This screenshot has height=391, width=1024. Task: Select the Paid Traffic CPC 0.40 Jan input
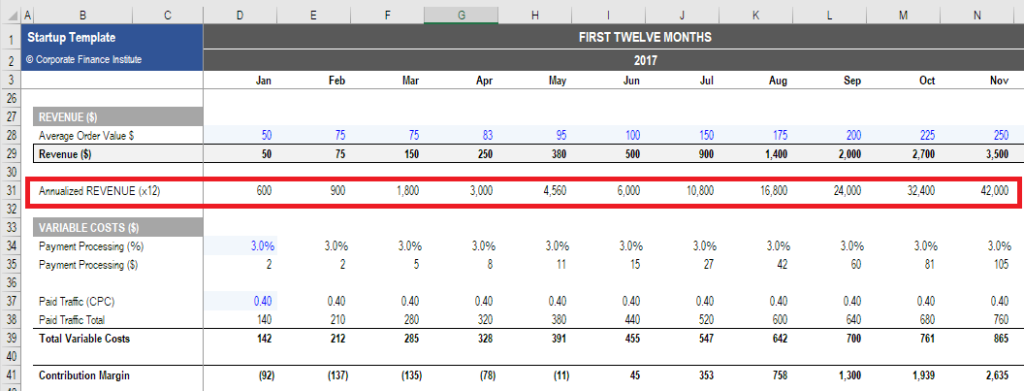240,301
